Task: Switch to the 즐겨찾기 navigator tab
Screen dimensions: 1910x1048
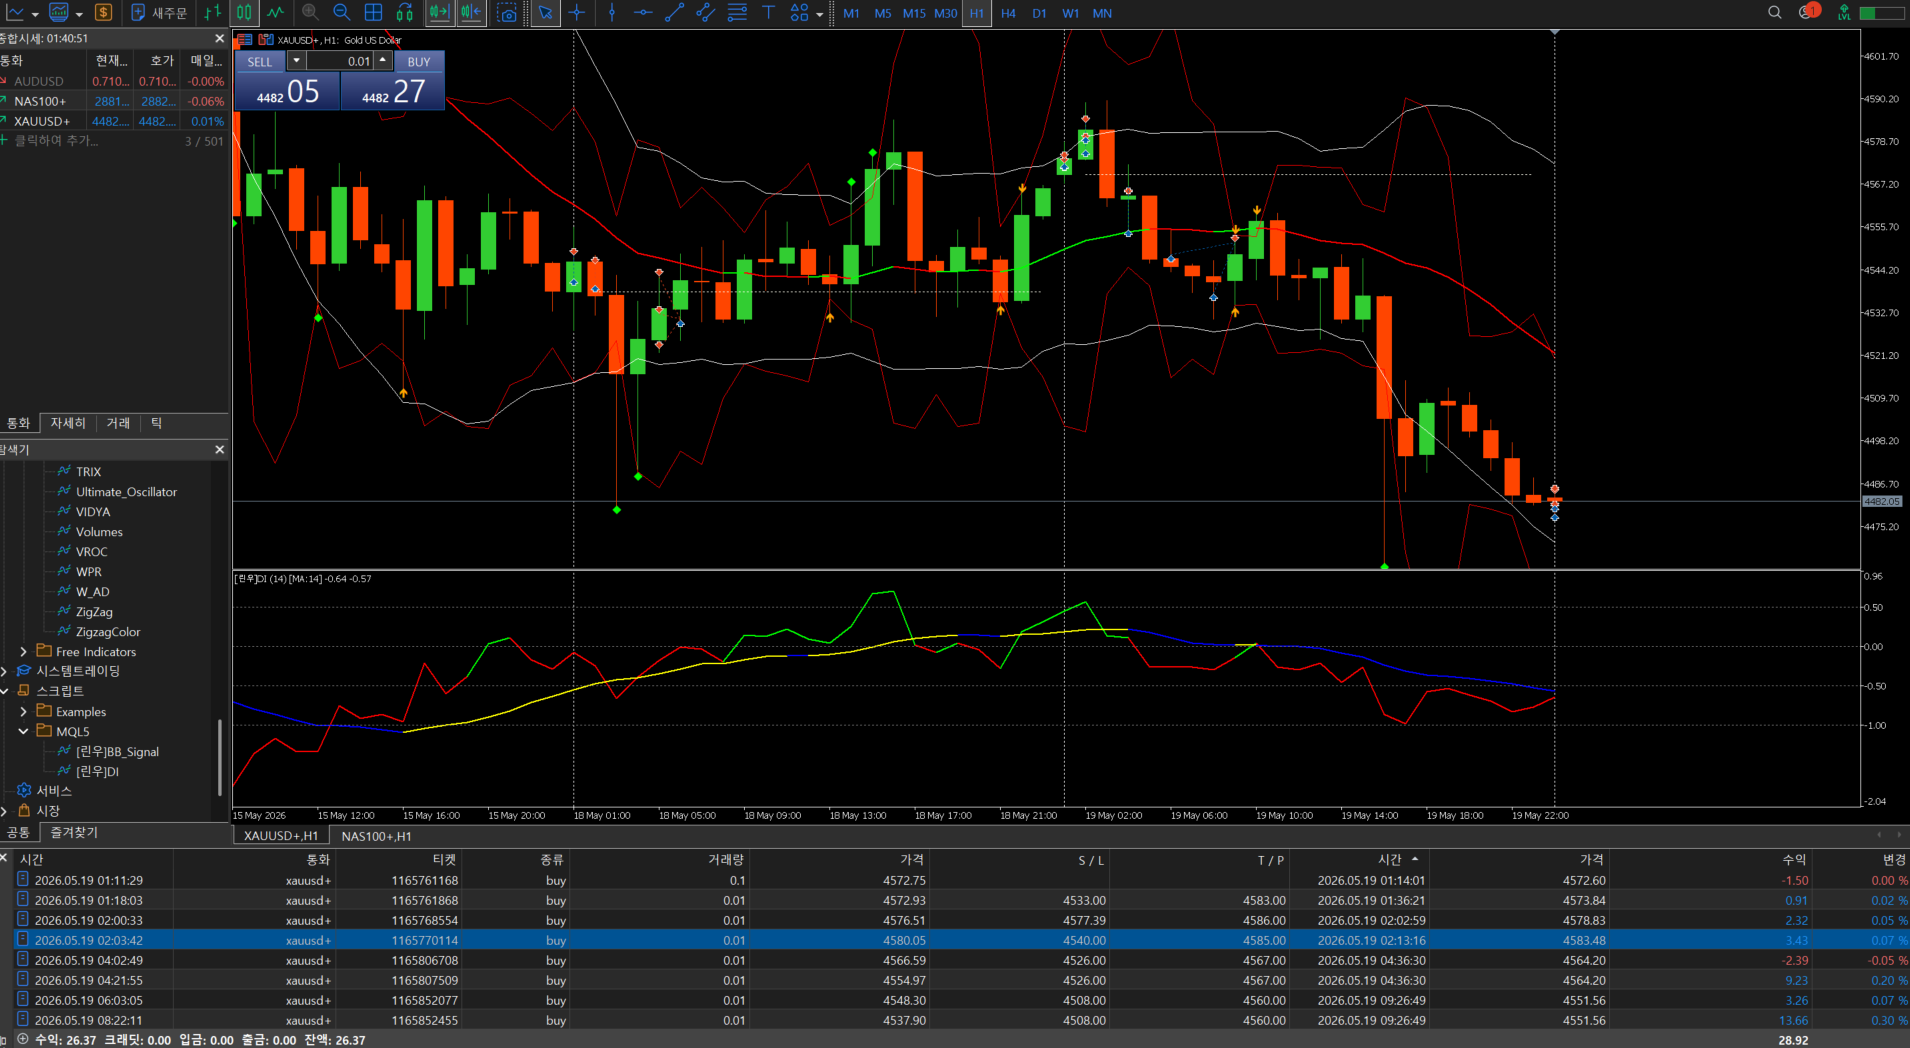Action: 74,832
